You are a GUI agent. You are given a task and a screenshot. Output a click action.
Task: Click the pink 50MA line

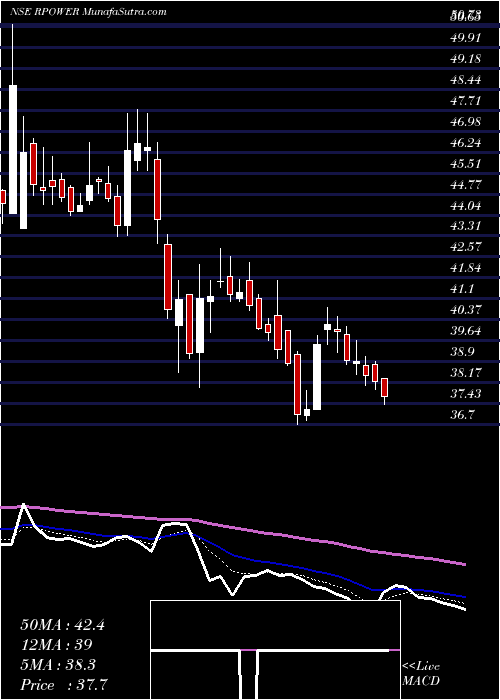(232, 528)
